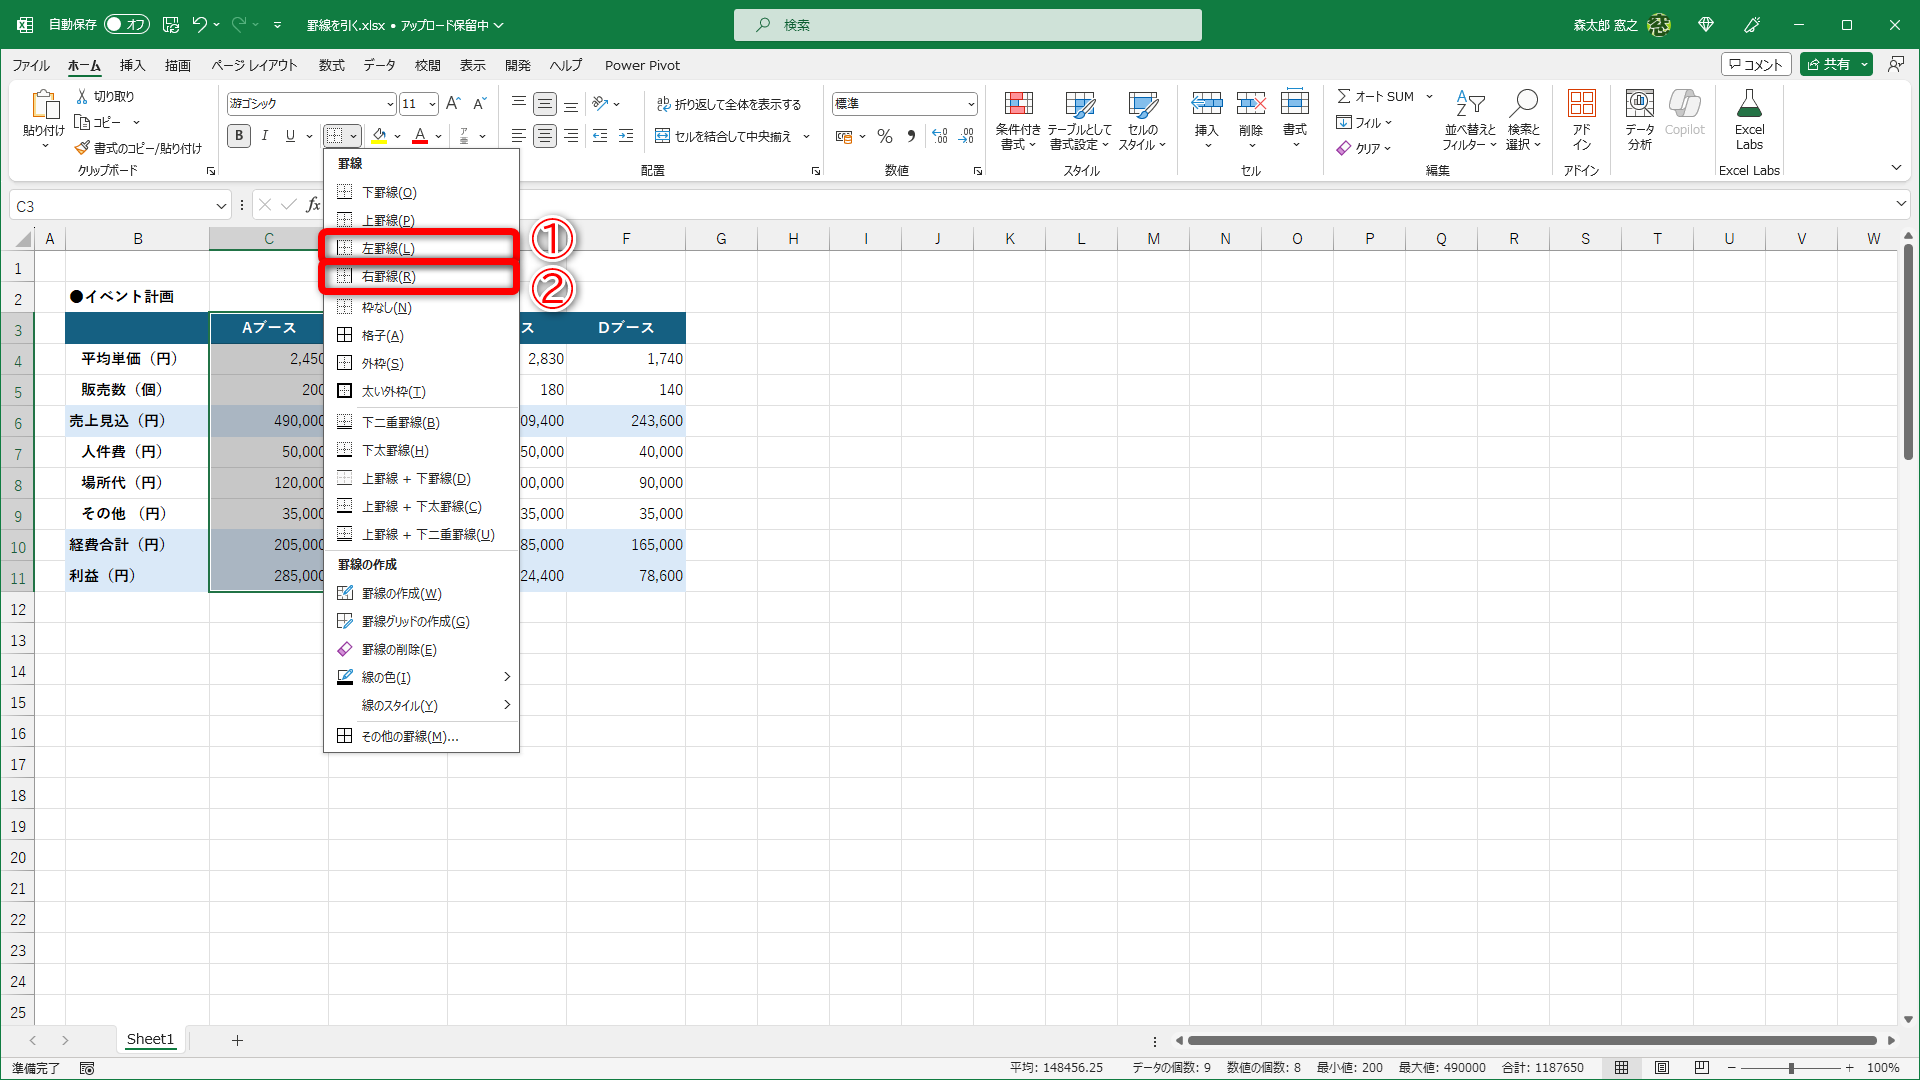Viewport: 1920px width, 1080px height.
Task: Click the Sort & Filter icon
Action: click(1469, 104)
